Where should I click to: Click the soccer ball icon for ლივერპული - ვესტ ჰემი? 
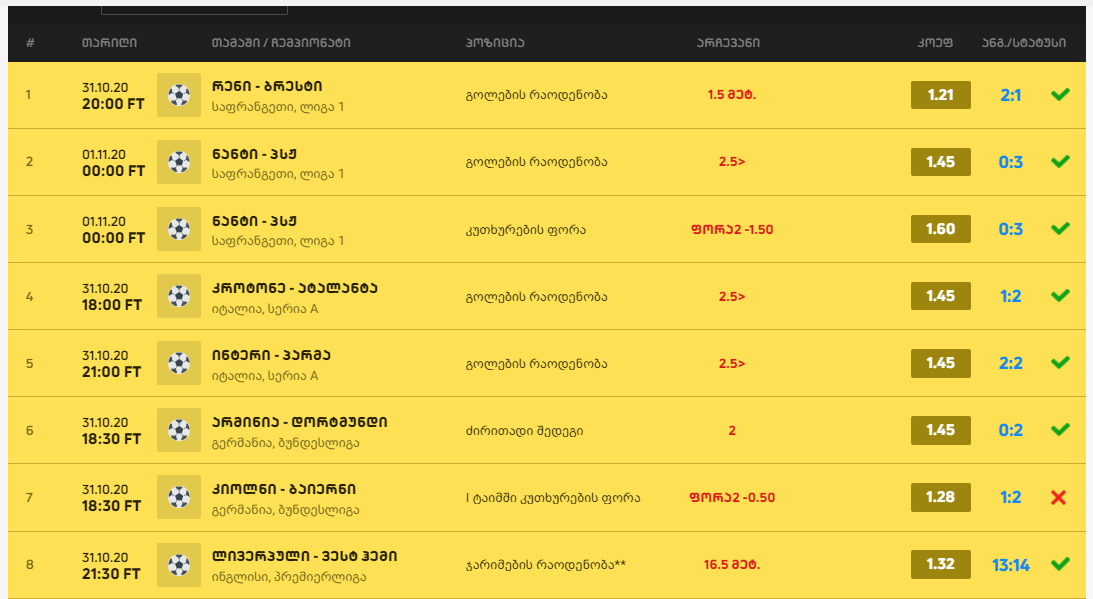179,564
